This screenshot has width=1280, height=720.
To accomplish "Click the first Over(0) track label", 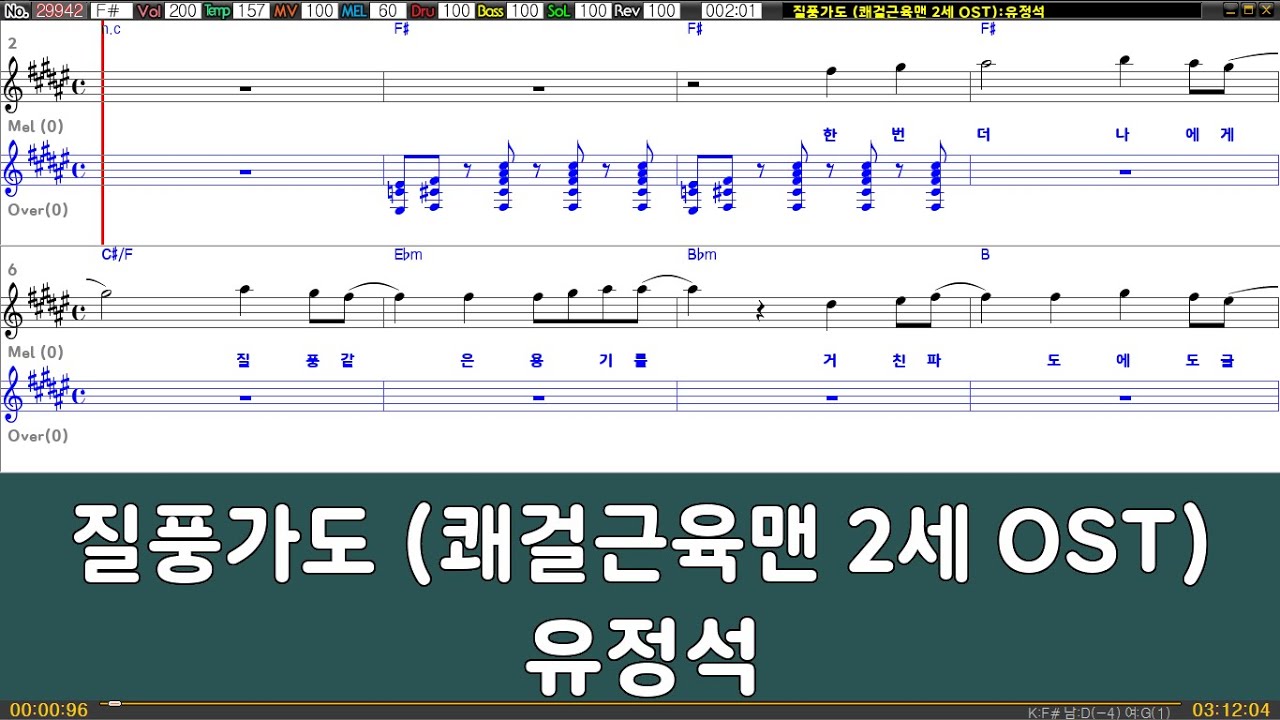I will (x=38, y=210).
